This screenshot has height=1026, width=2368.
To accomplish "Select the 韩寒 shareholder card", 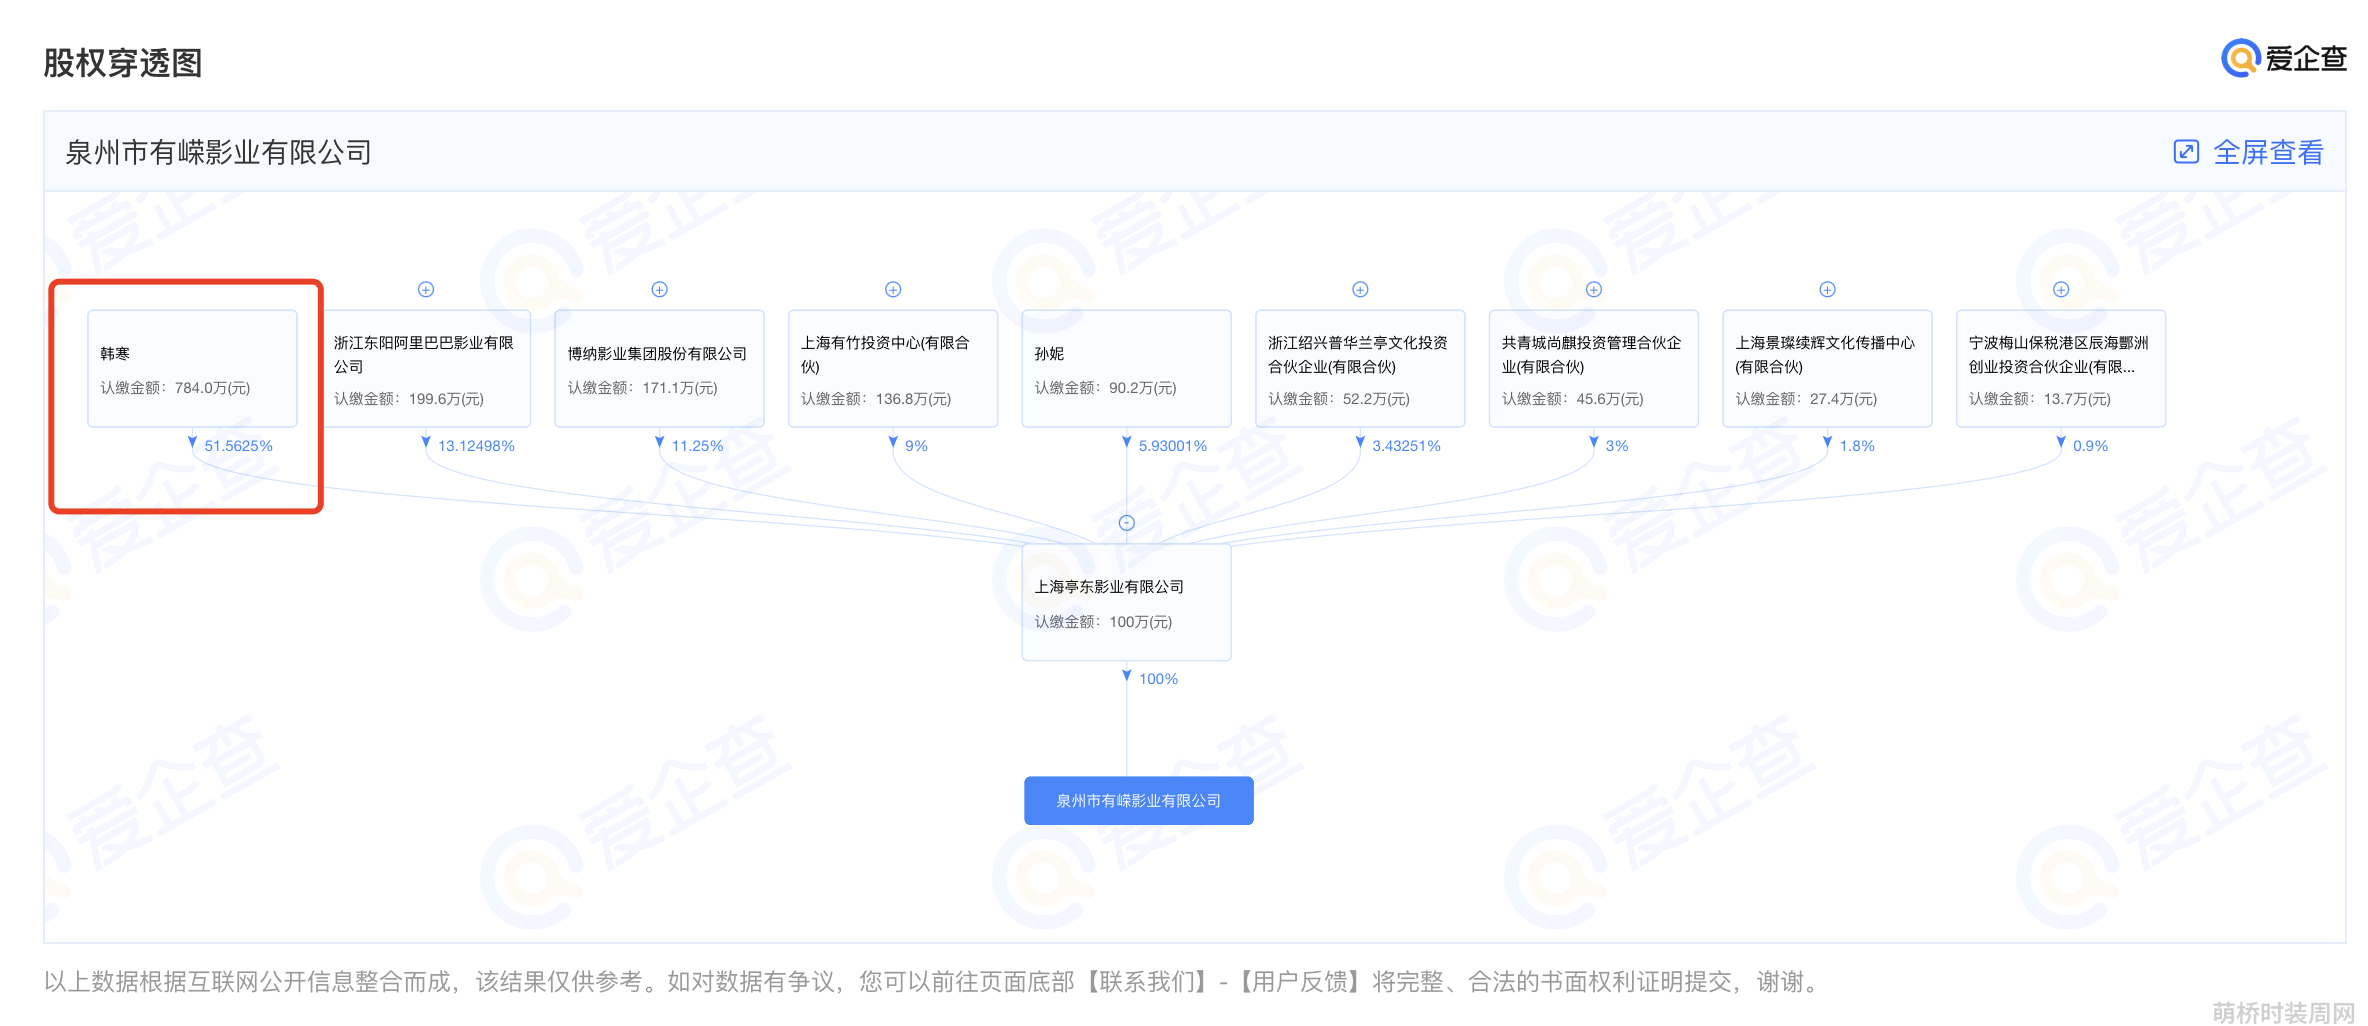I will [x=193, y=368].
